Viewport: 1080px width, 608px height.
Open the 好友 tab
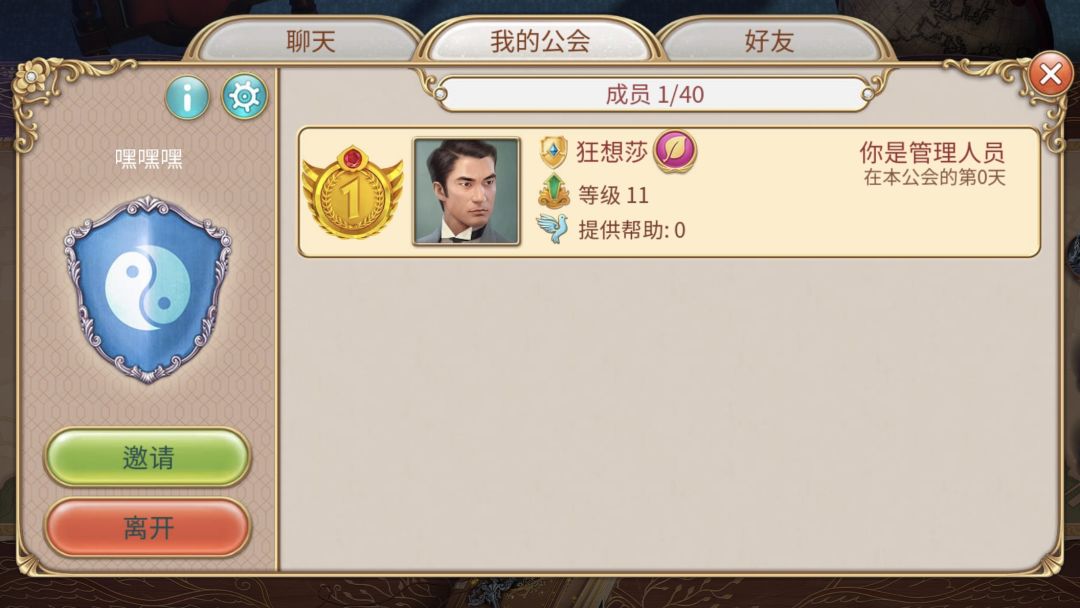click(x=769, y=42)
